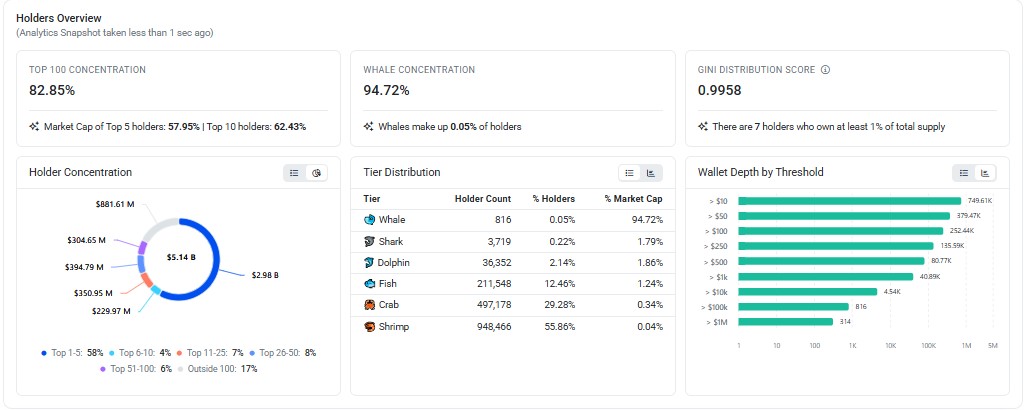Click the > $100k wallet depth bar
Screen dimensions: 1027x410
[x=793, y=307]
